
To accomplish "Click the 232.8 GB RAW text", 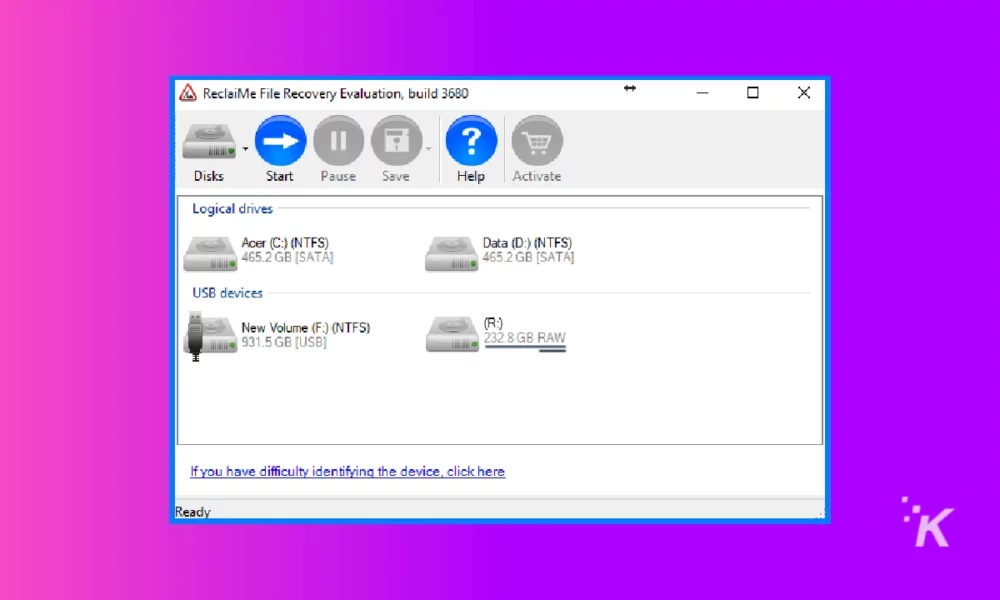I will pos(524,338).
